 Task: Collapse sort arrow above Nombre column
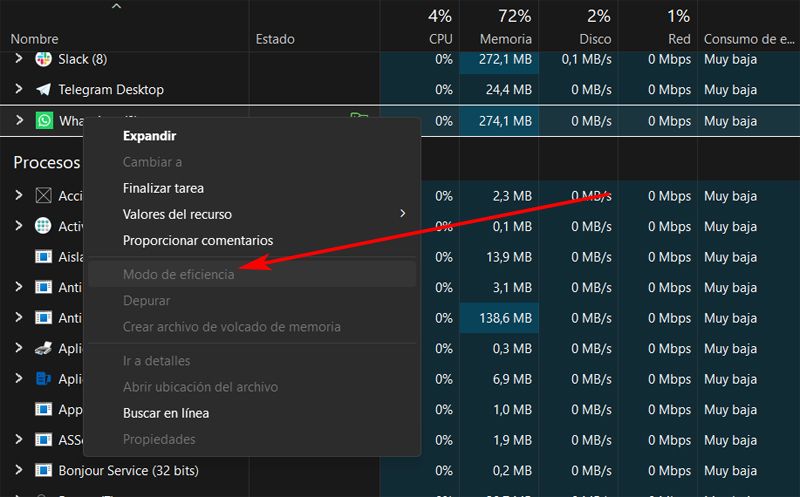116,7
